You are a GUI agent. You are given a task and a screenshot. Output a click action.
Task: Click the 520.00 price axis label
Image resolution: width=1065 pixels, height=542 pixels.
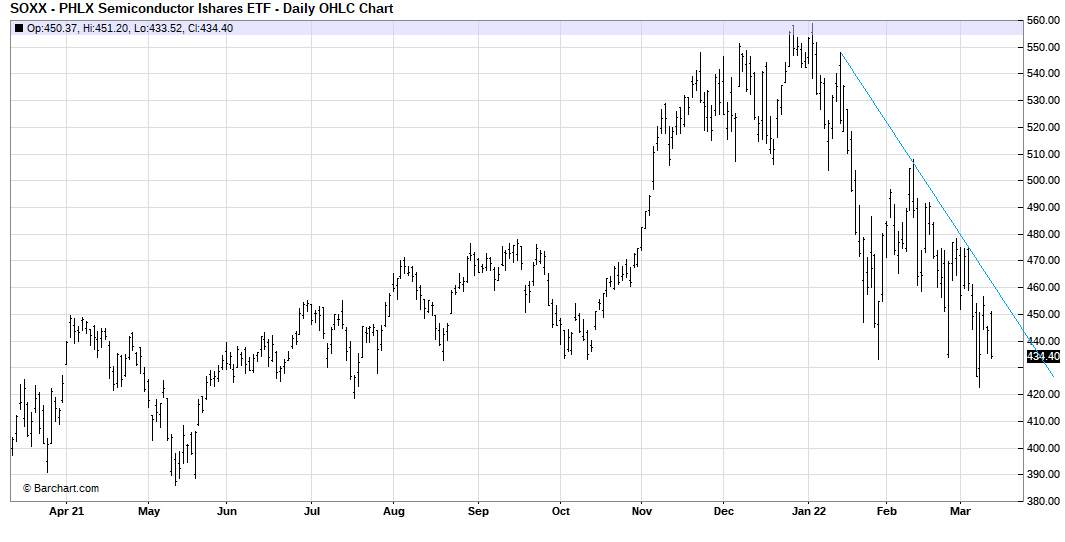click(x=1043, y=127)
